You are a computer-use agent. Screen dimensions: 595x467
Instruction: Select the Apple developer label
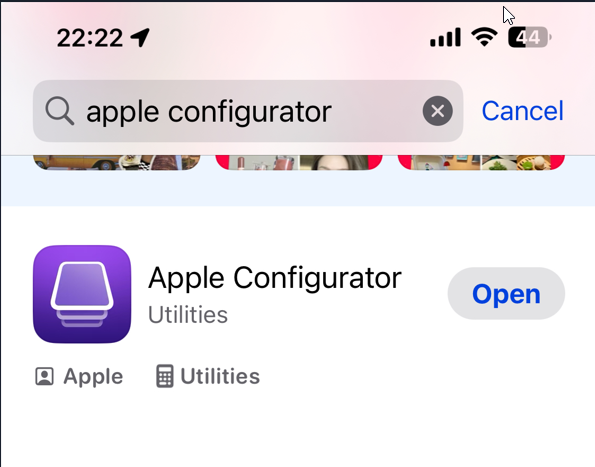click(93, 376)
